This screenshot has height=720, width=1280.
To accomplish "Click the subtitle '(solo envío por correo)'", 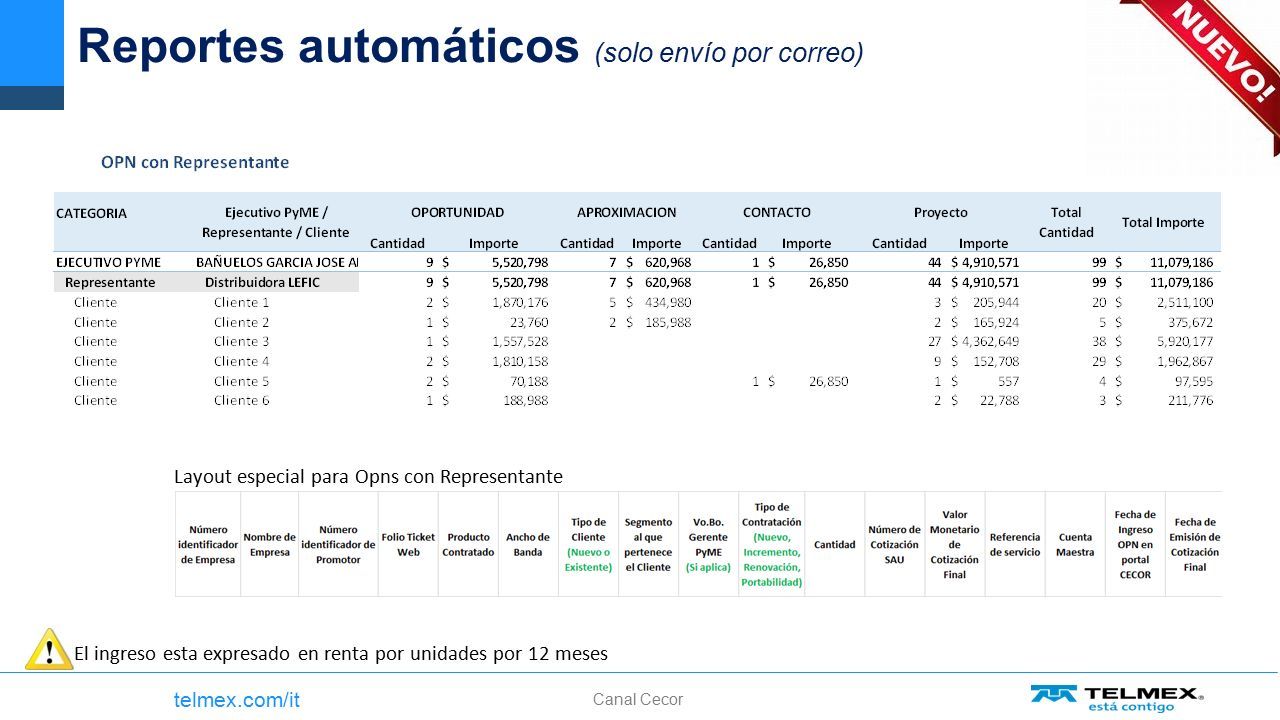I will 729,53.
